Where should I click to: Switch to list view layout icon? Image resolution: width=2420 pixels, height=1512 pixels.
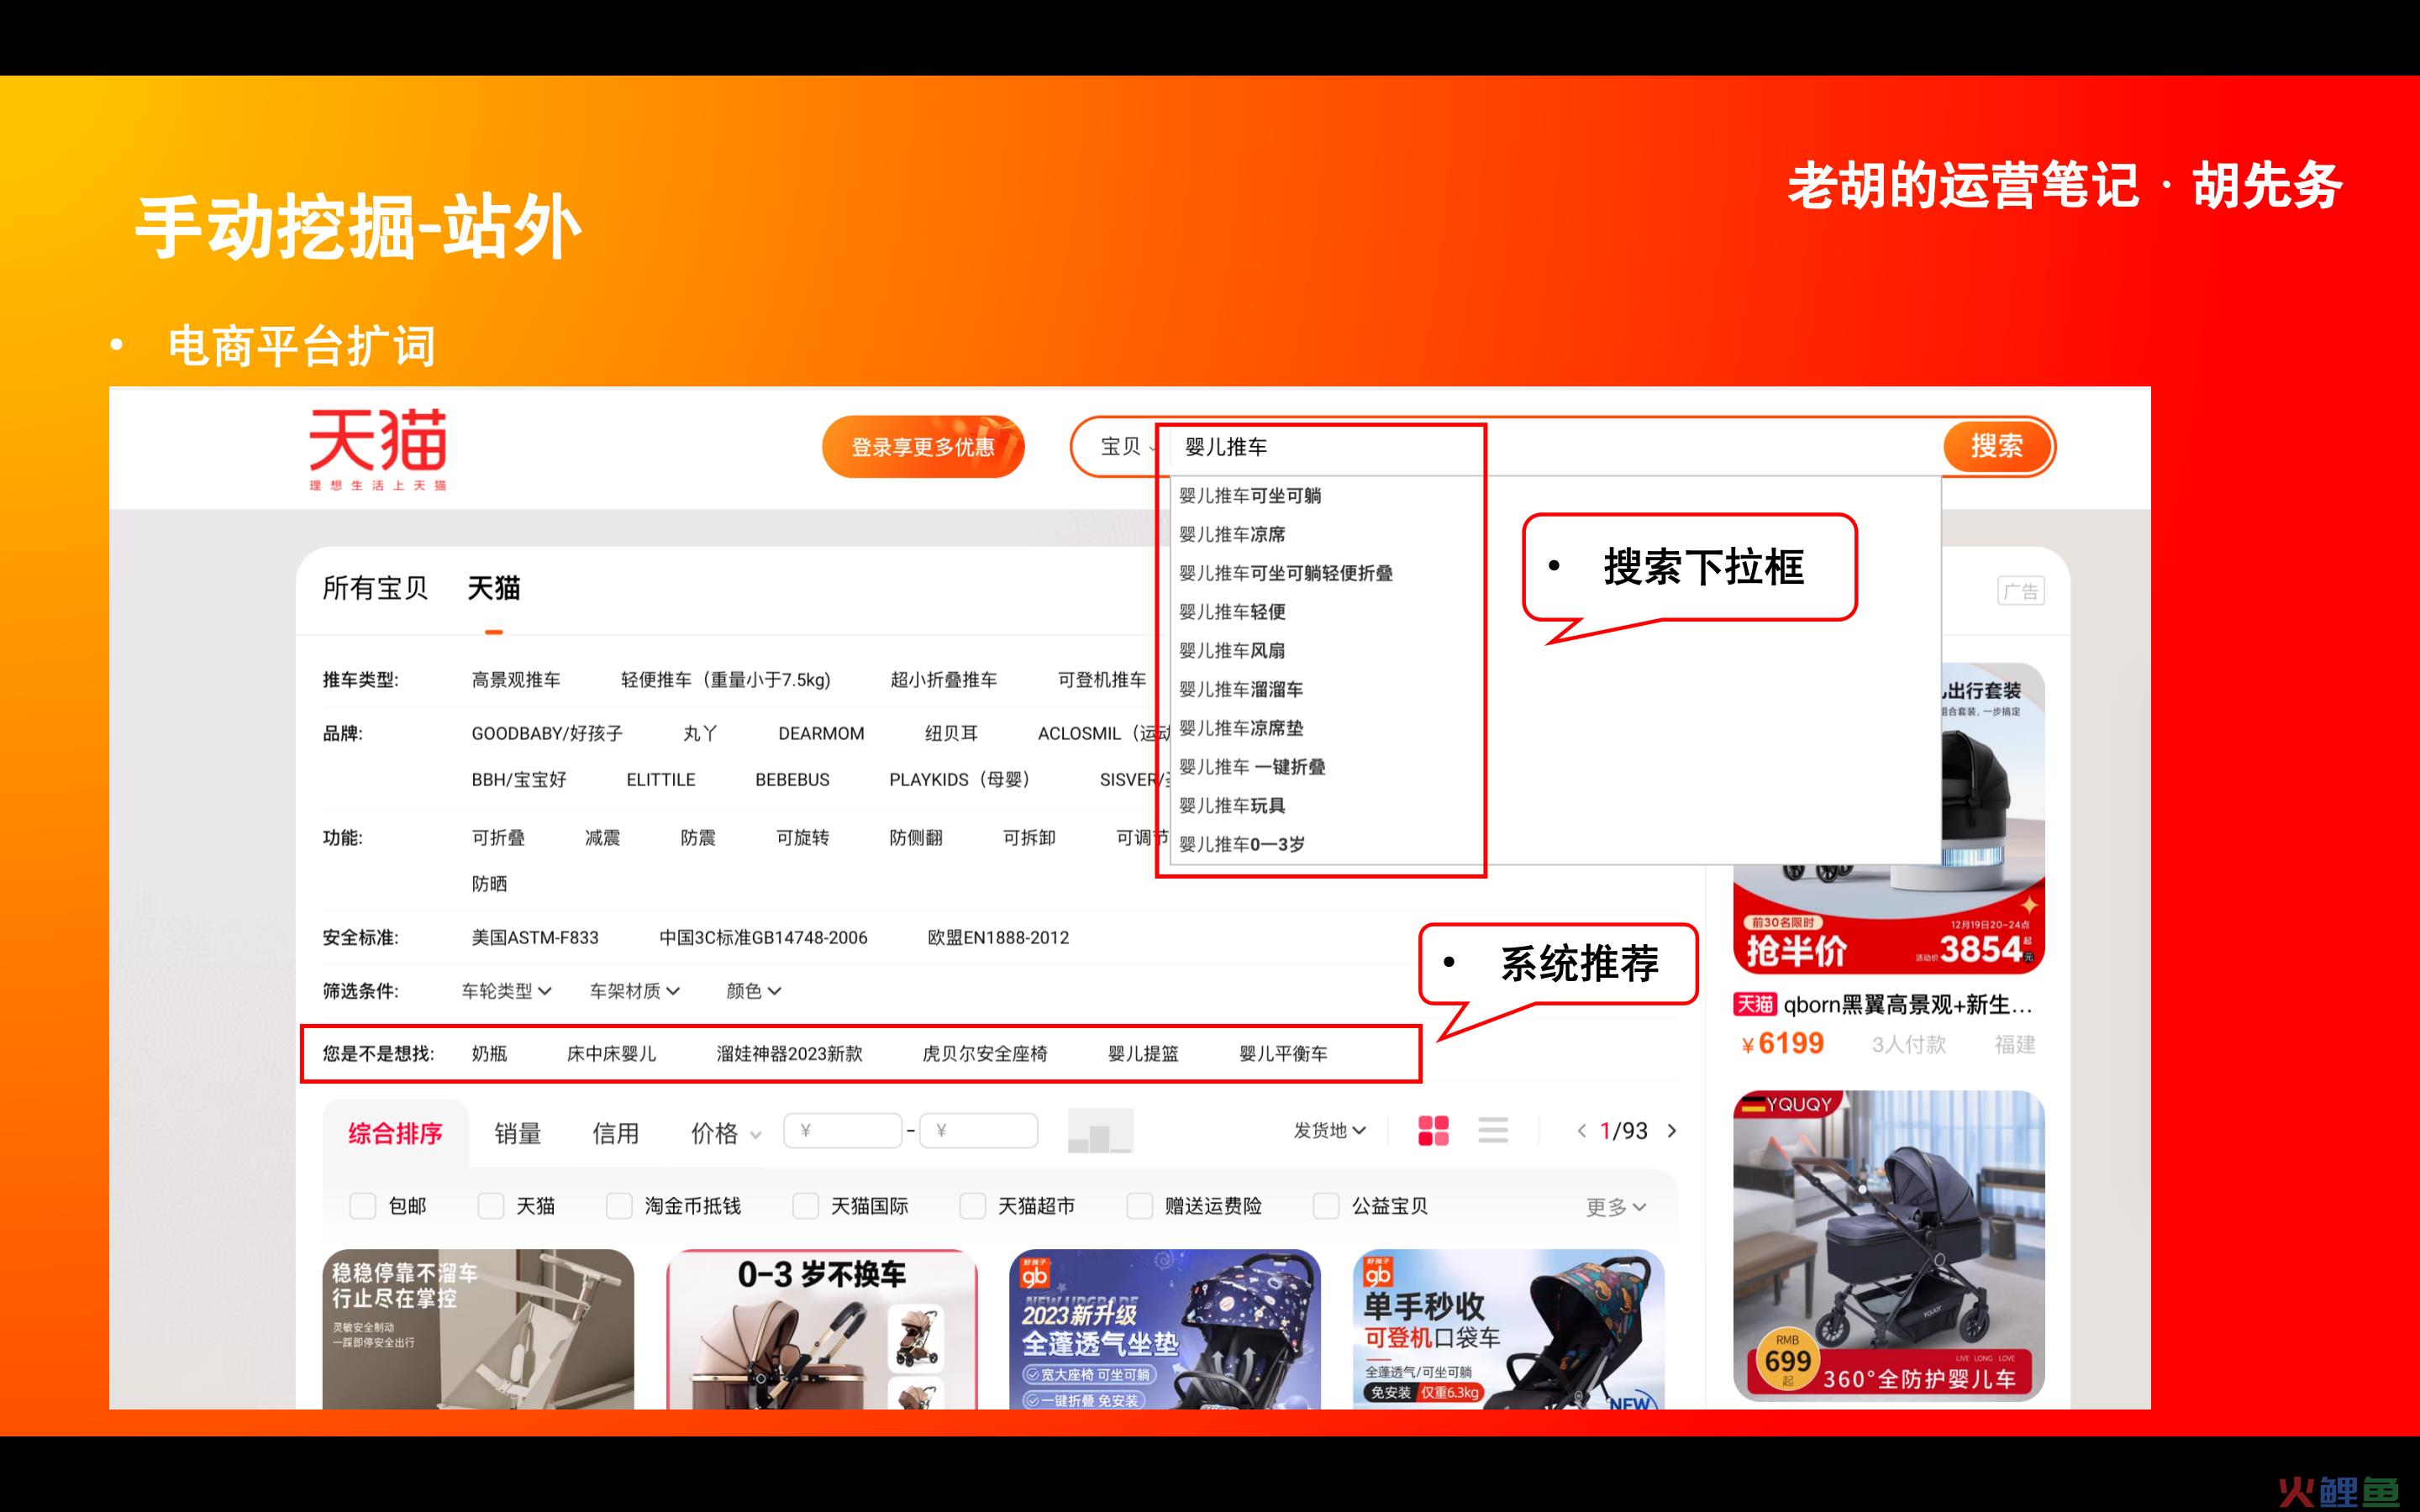[1493, 1131]
